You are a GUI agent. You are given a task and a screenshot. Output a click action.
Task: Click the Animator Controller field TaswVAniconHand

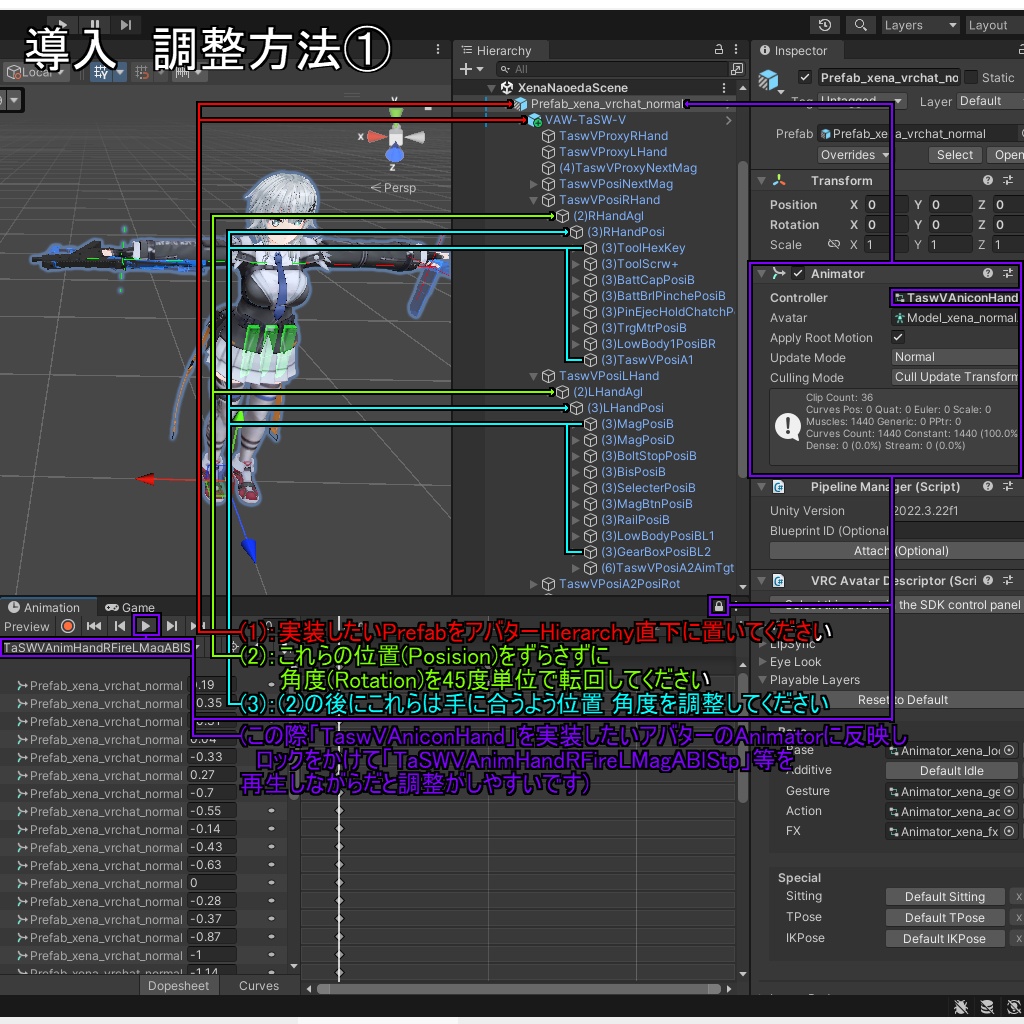pos(957,298)
